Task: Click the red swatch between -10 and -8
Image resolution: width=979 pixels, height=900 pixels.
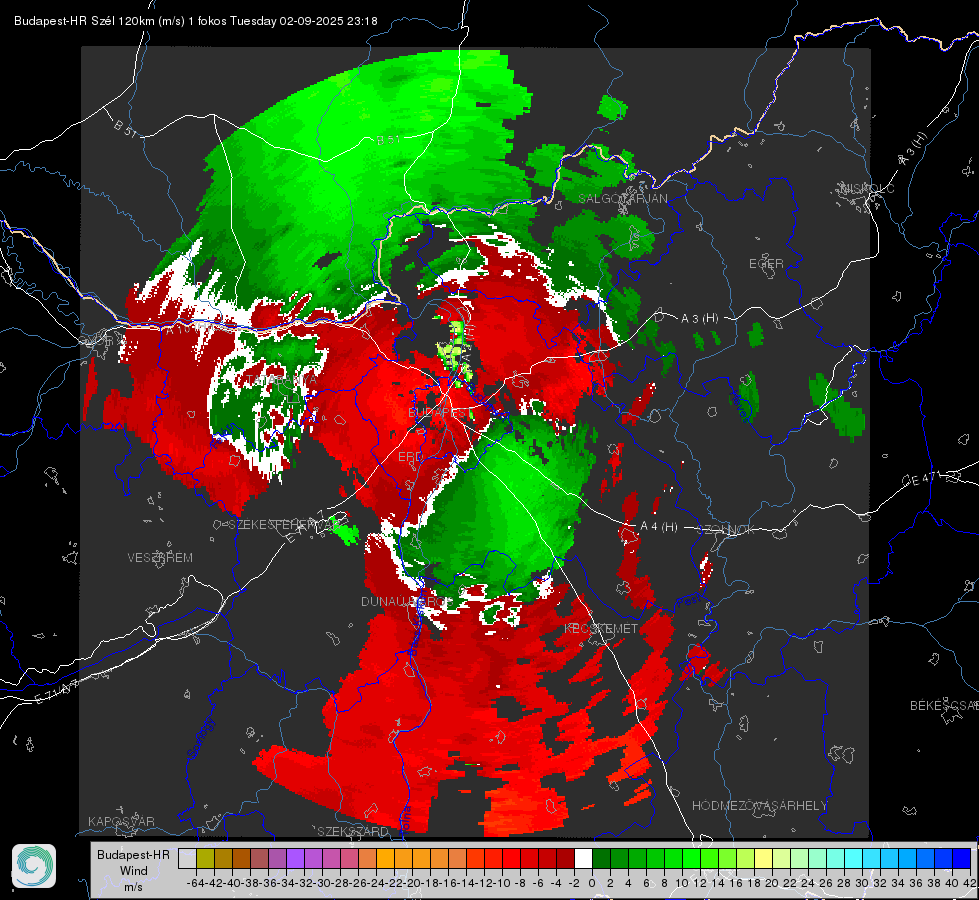Action: [511, 859]
